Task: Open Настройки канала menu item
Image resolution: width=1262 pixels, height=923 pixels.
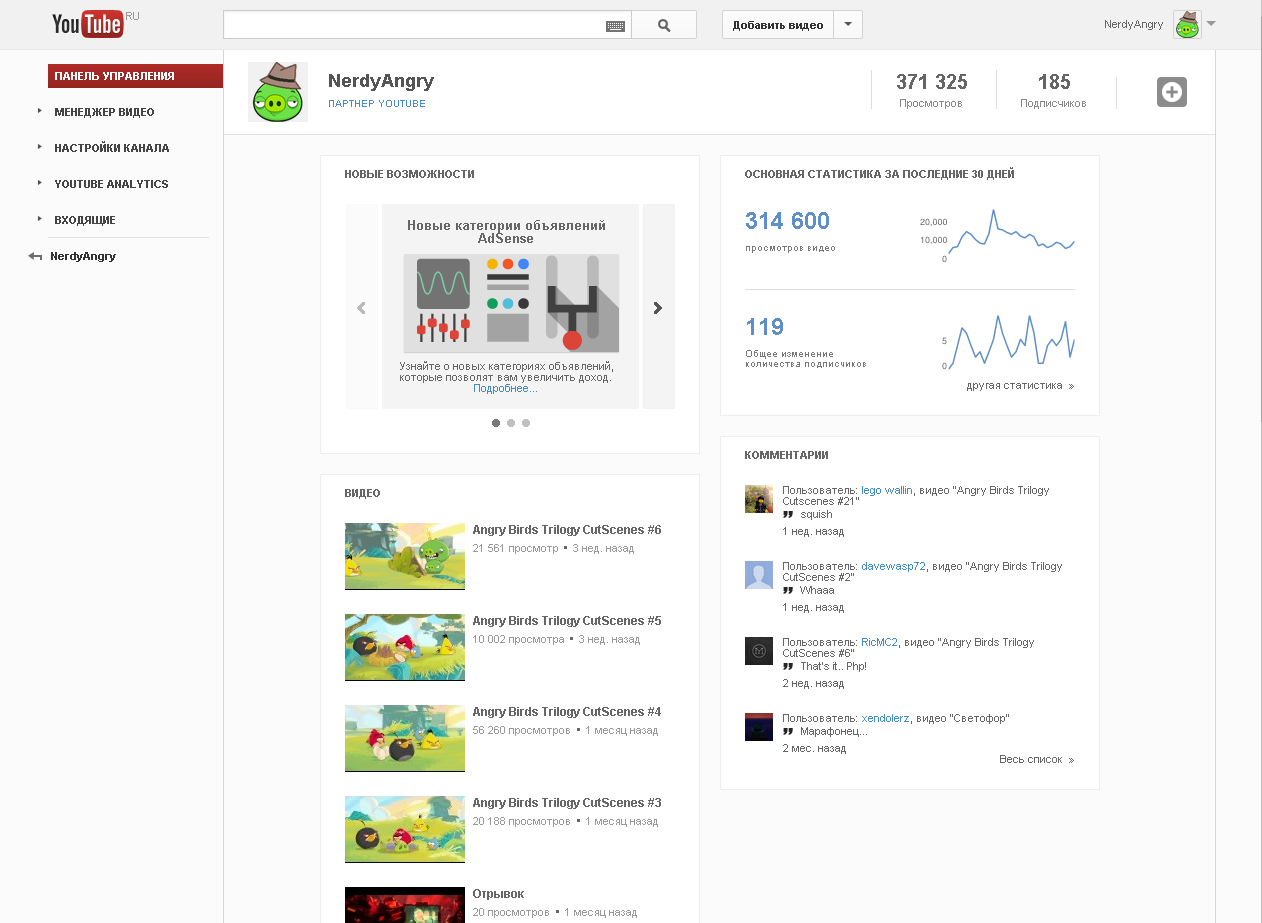Action: (112, 148)
